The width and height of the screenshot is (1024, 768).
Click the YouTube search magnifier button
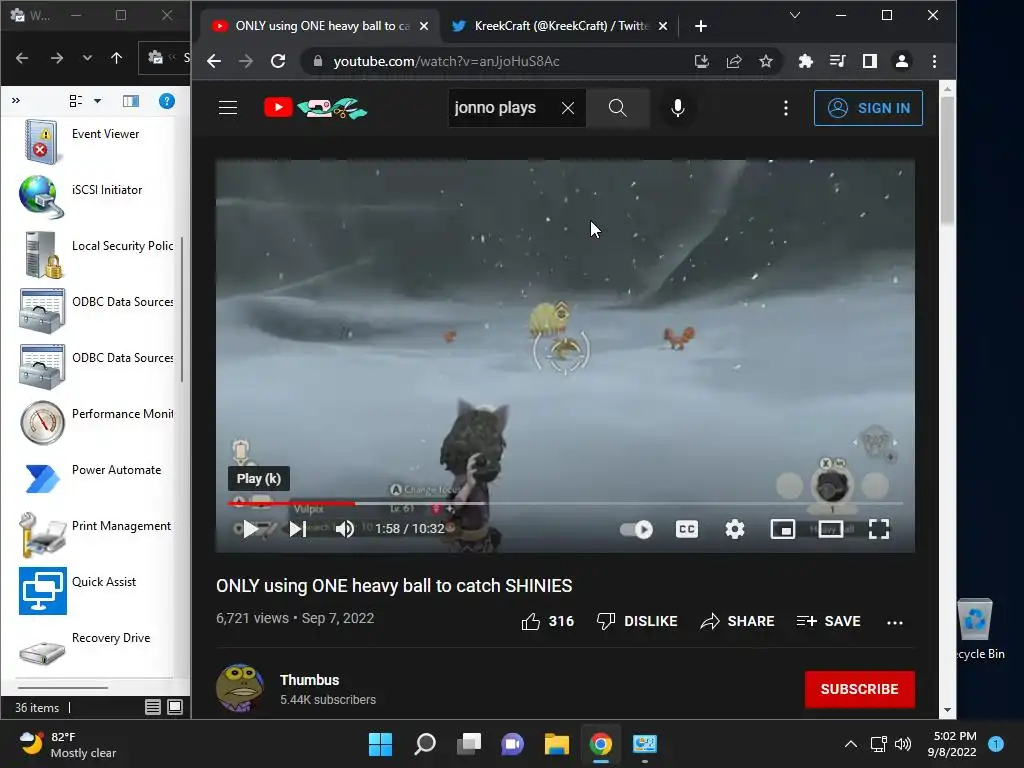click(x=618, y=108)
